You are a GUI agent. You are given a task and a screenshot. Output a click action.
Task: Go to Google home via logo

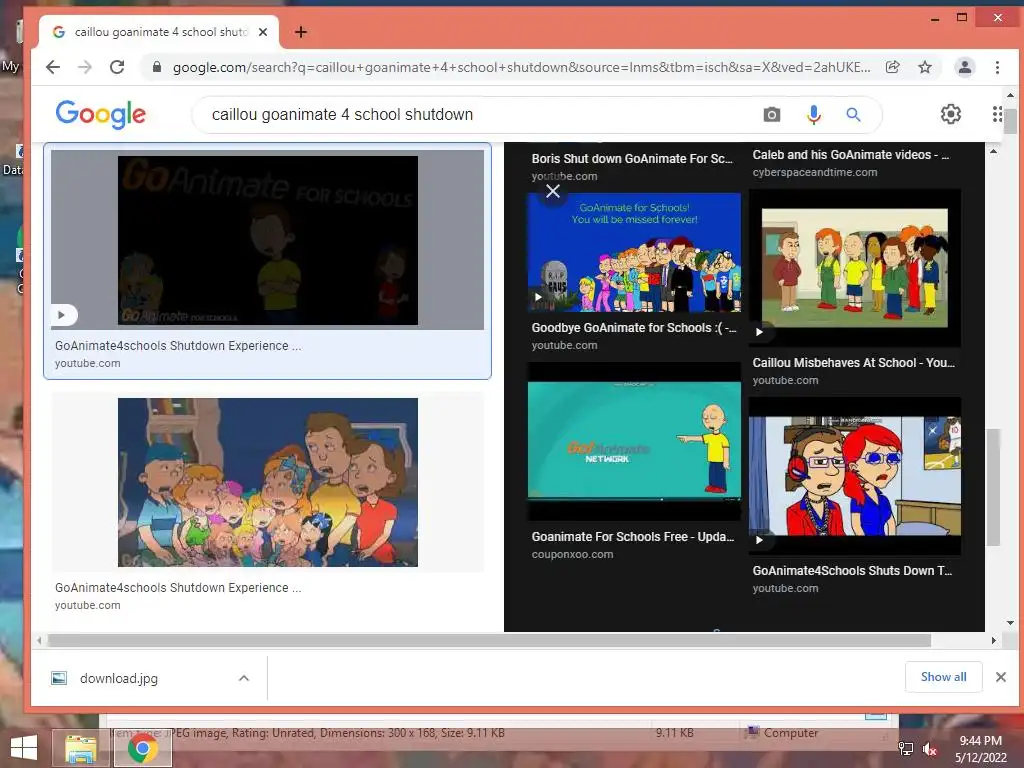[x=101, y=114]
